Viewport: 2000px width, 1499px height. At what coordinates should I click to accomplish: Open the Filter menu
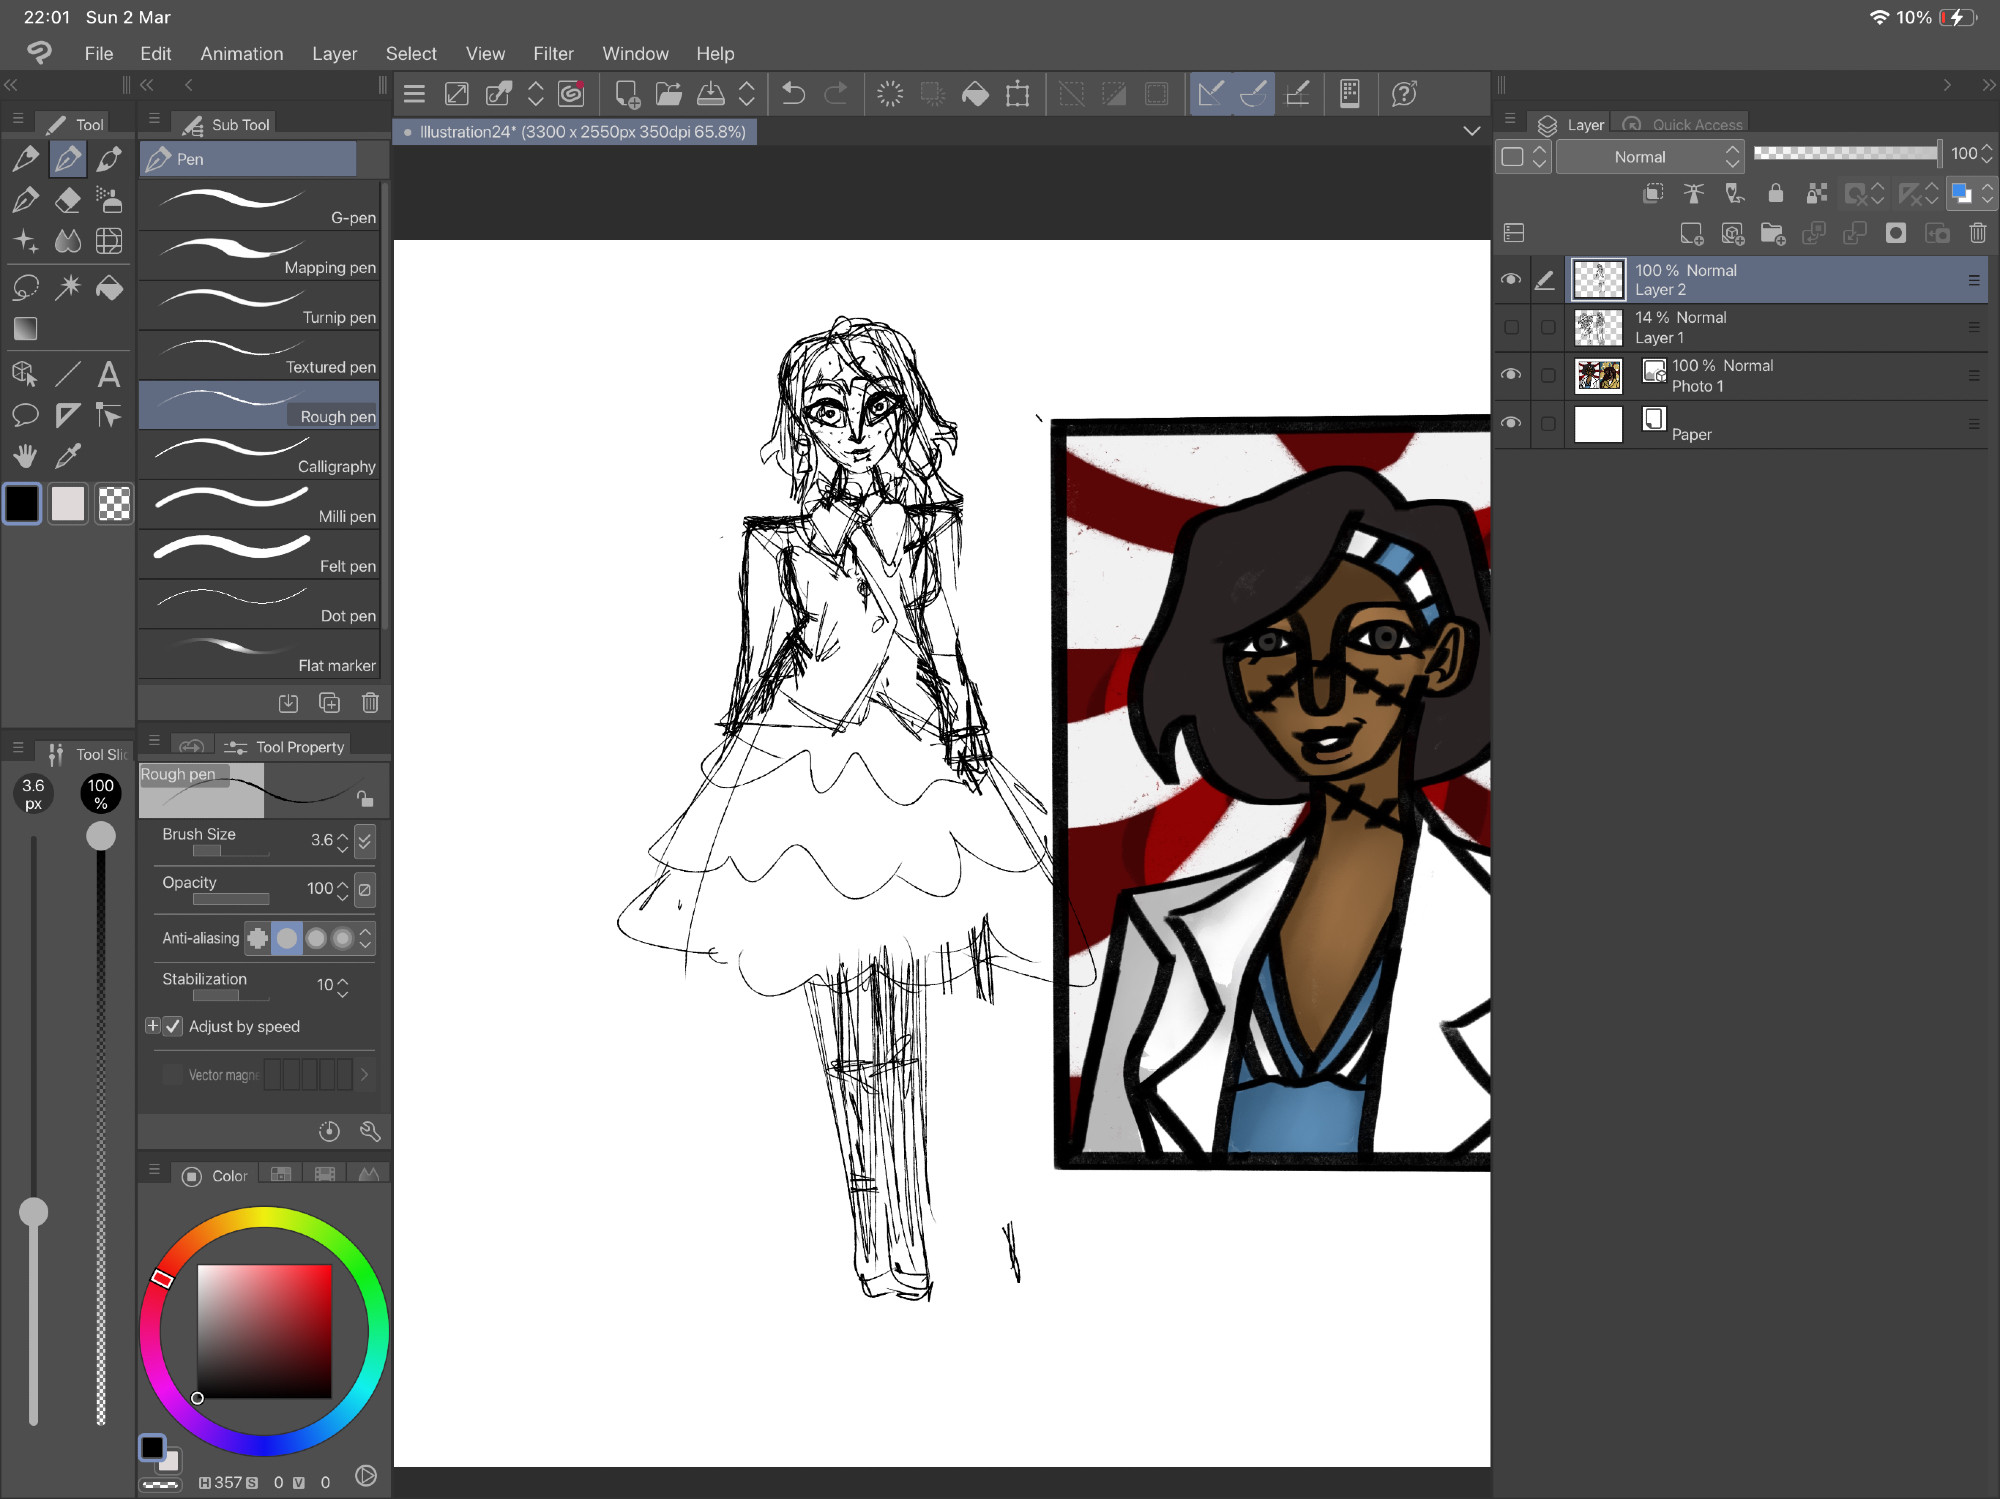tap(553, 53)
